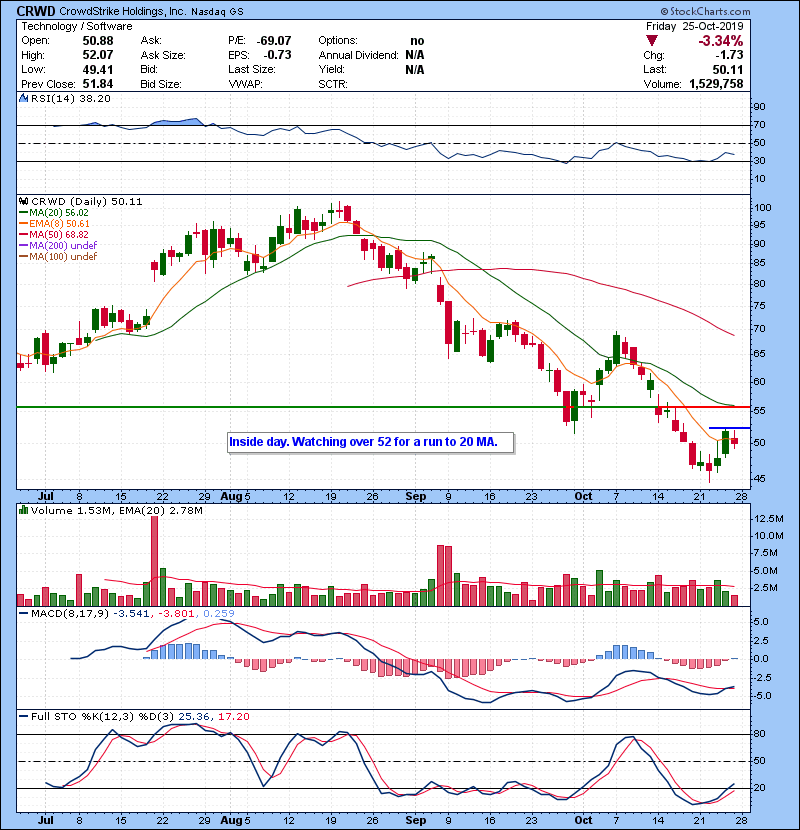Image resolution: width=800 pixels, height=830 pixels.
Task: Click the MA(50) 68.82 legend entry
Action: pos(54,234)
